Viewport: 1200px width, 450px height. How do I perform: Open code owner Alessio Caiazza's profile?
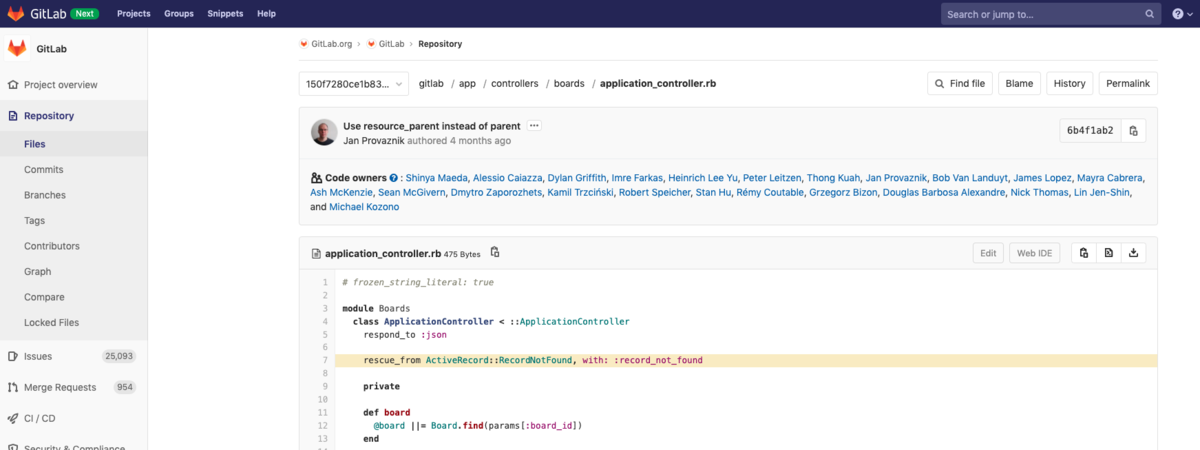pos(506,178)
